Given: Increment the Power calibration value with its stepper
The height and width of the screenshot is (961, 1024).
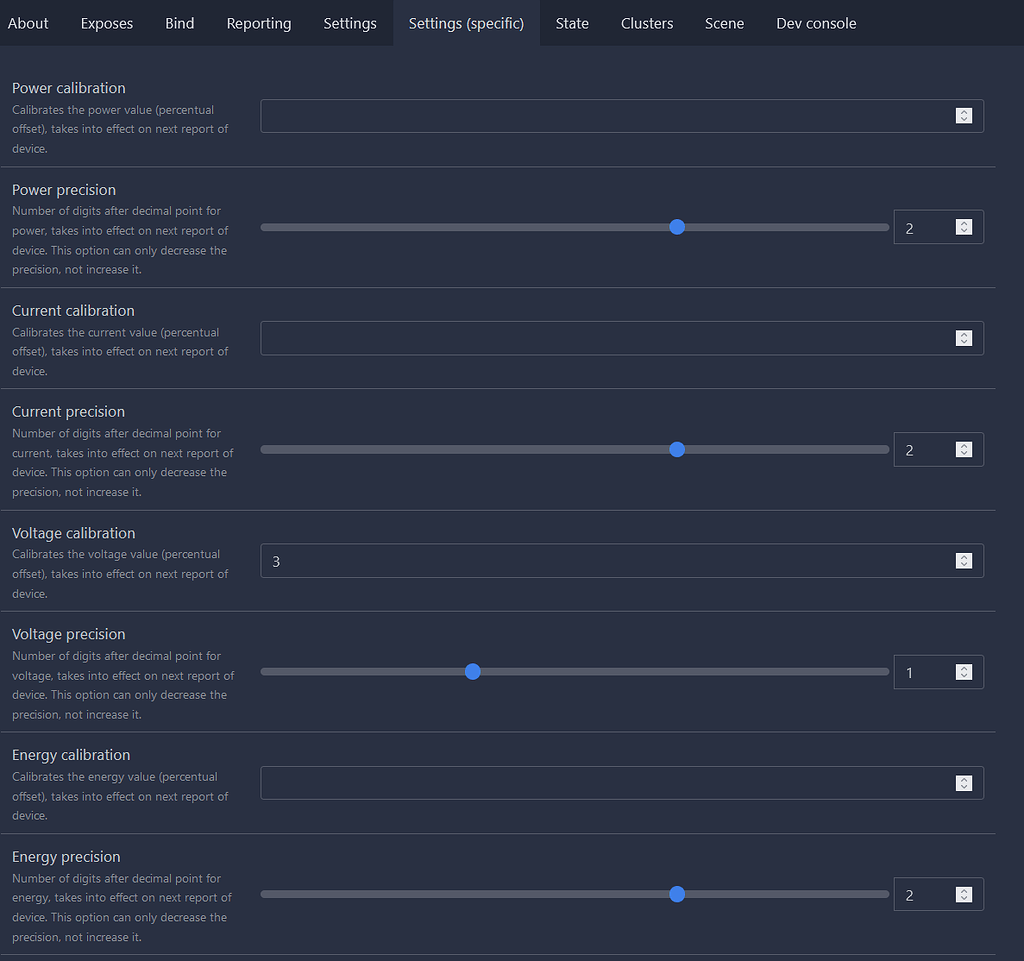Looking at the screenshot, I should pyautogui.click(x=964, y=112).
